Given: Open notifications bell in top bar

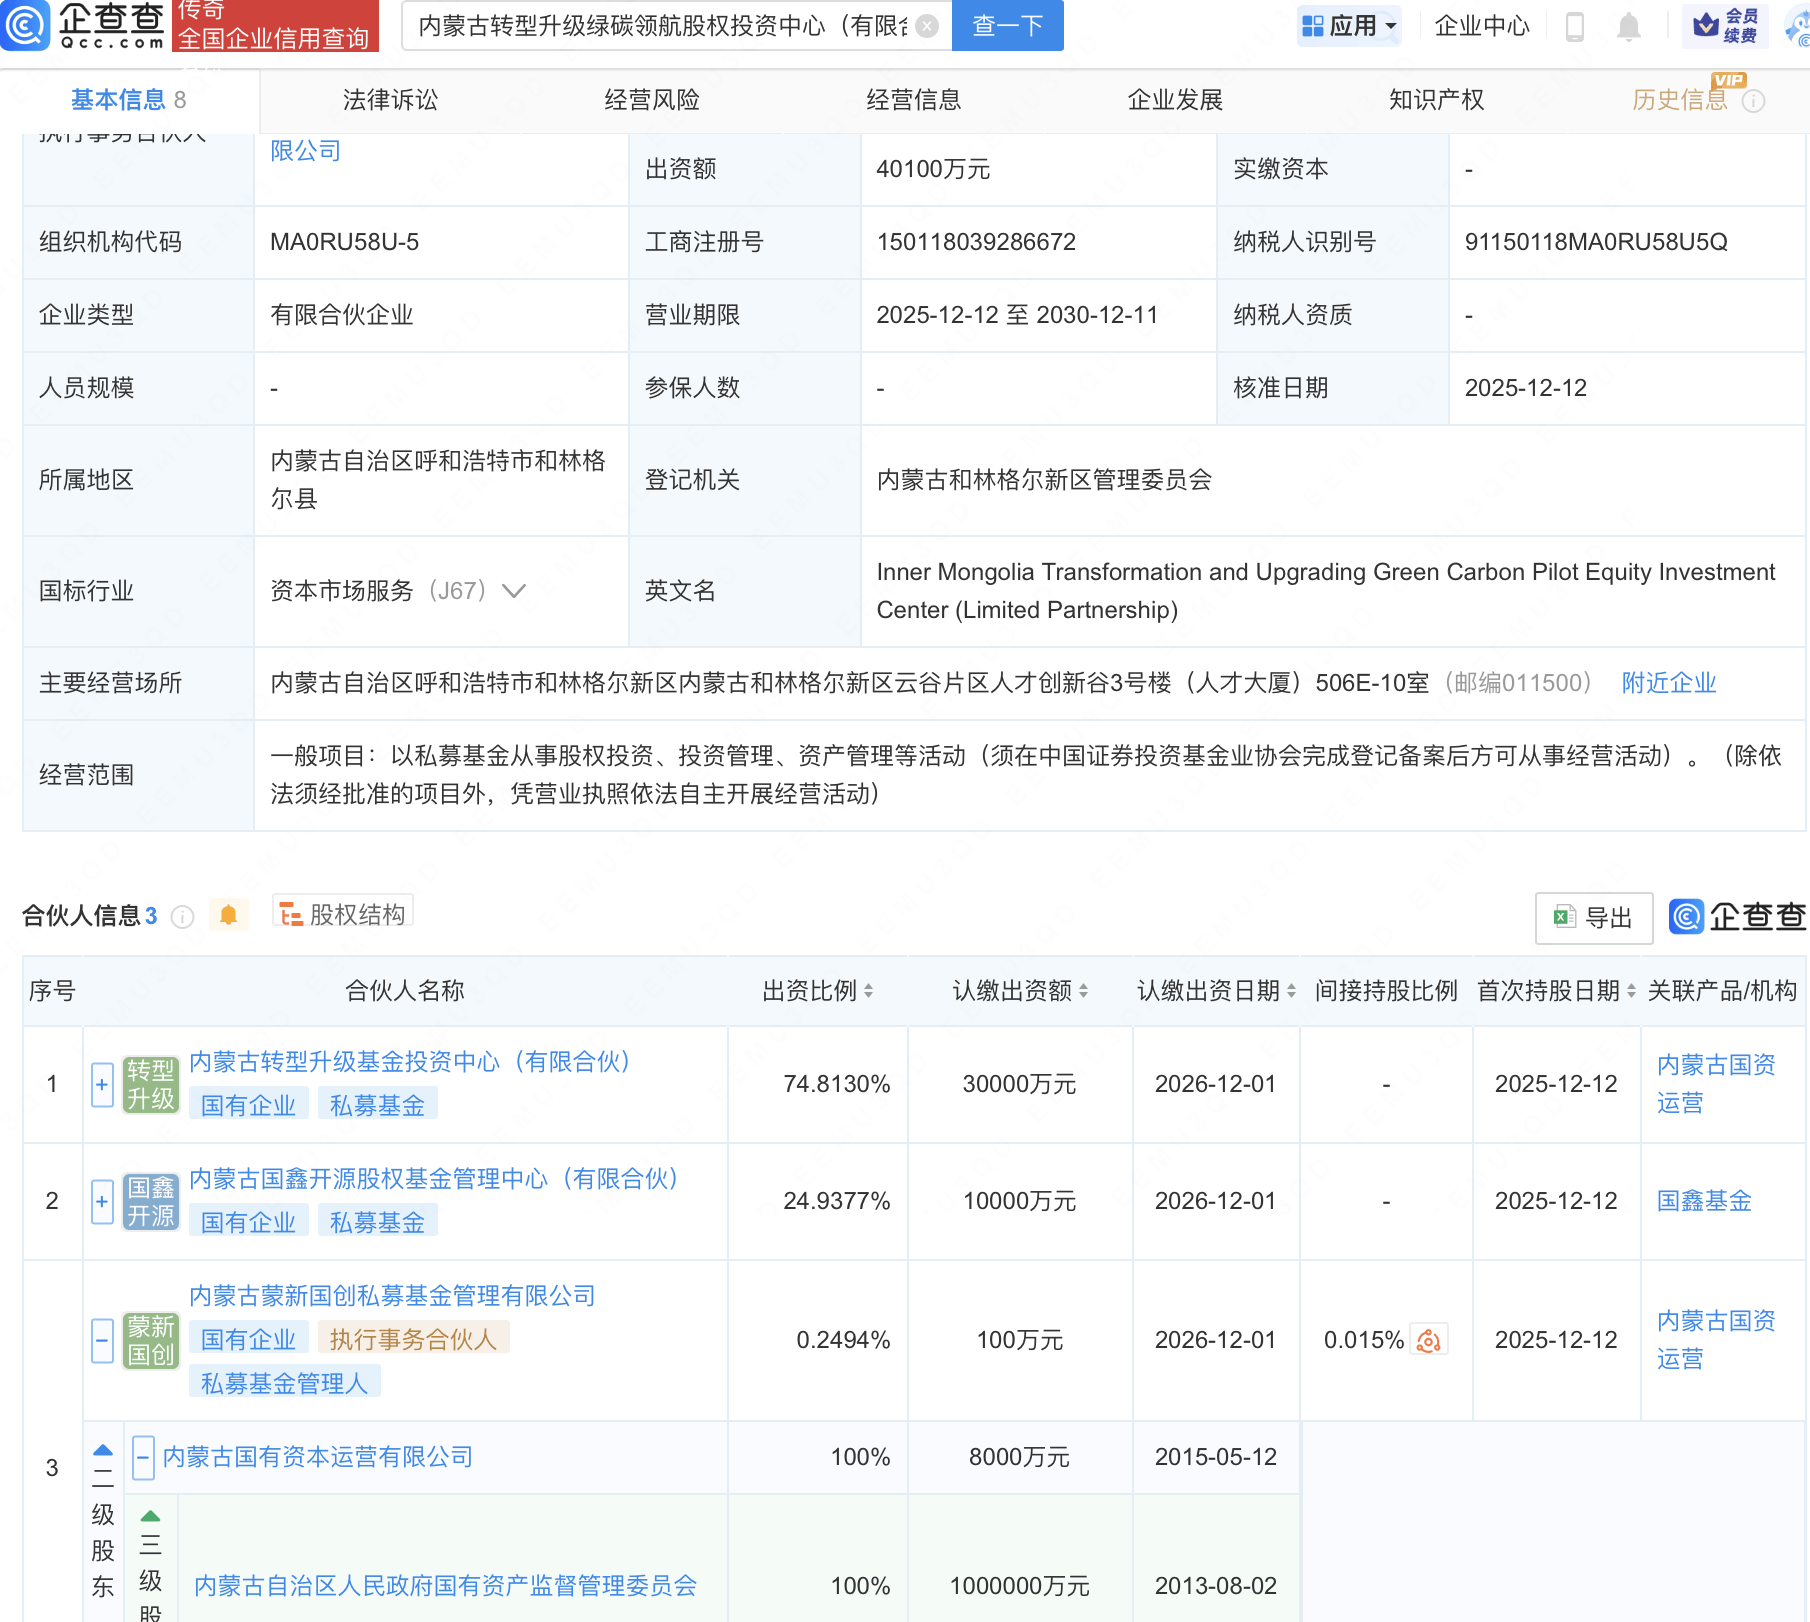Looking at the screenshot, I should coord(1628,27).
